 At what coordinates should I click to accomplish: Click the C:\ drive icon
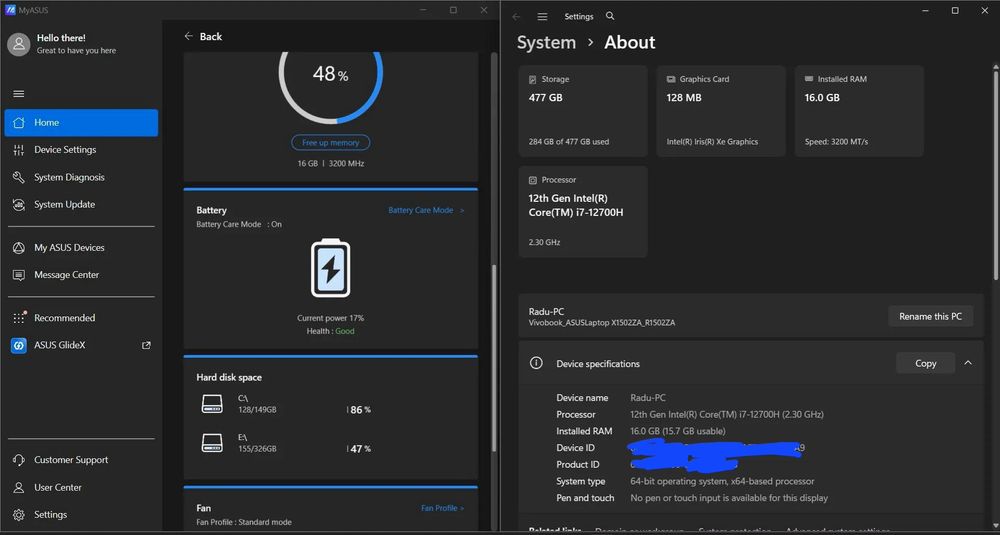[x=212, y=404]
